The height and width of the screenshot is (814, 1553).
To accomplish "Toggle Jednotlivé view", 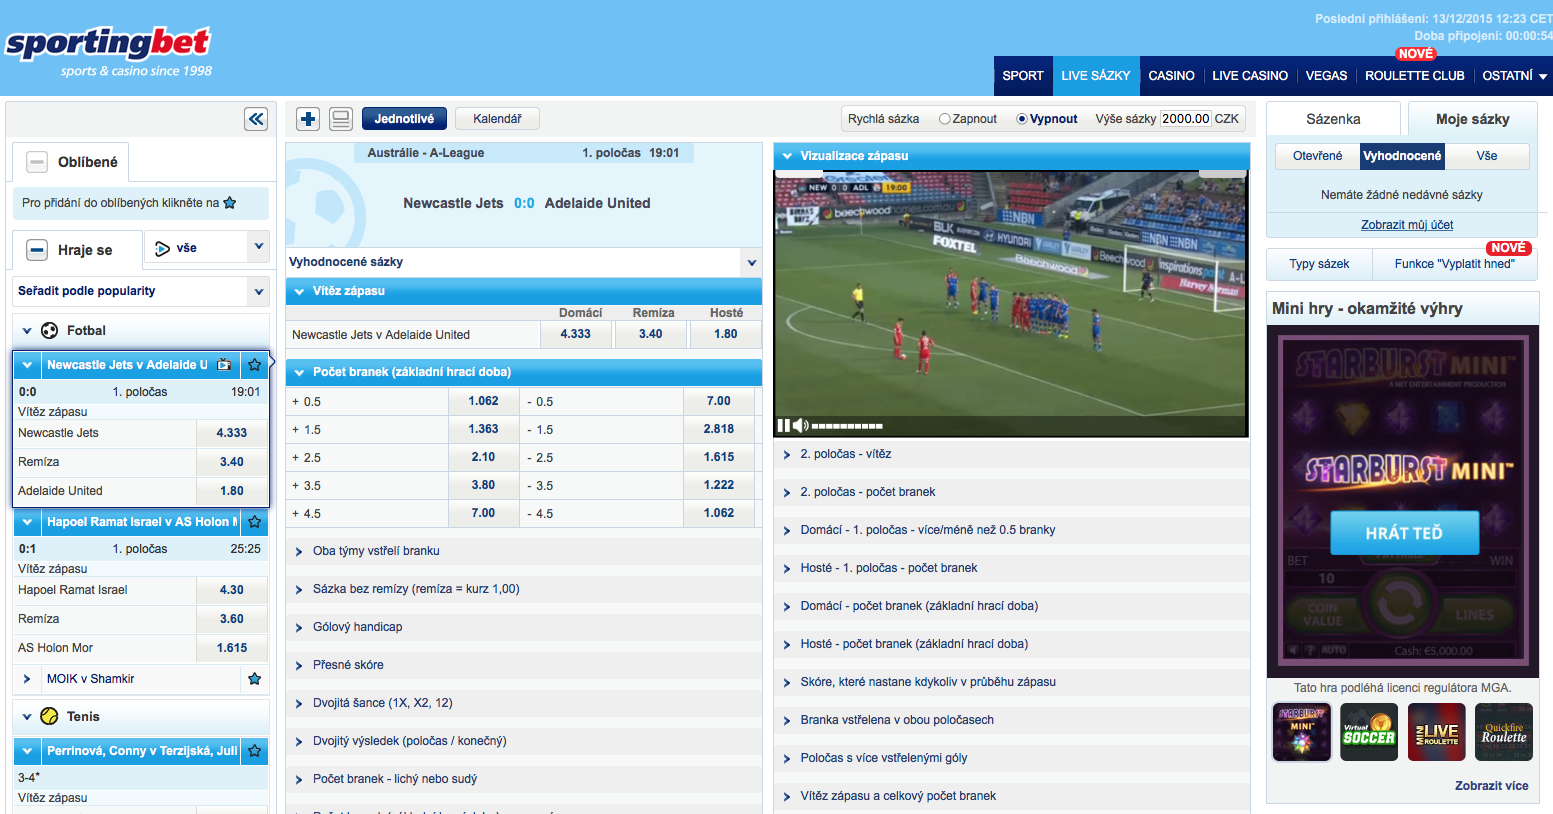I will tap(404, 119).
